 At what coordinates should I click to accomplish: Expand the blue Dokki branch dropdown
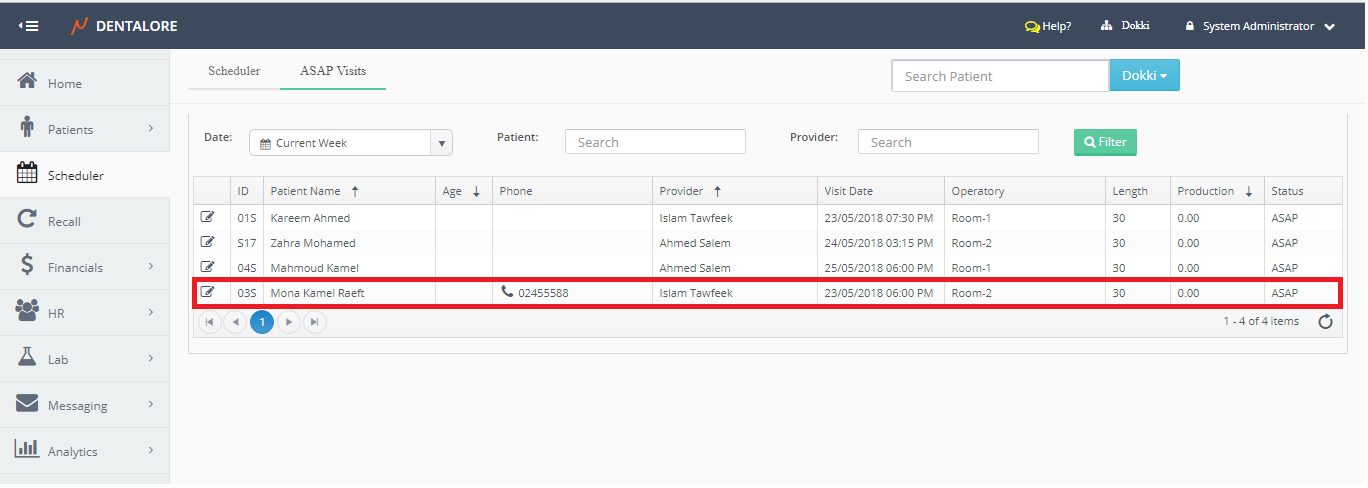click(x=1144, y=76)
